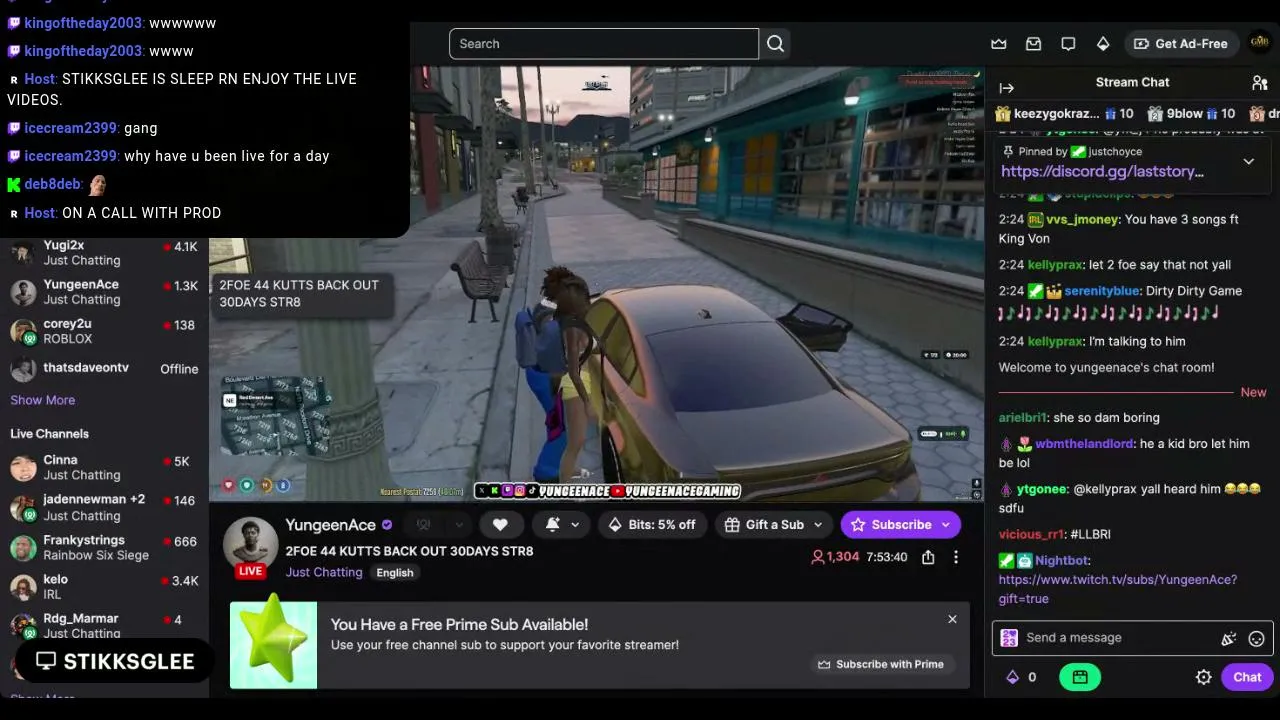Viewport: 1280px width, 720px height.
Task: Click arielbri1's username in chat
Action: coord(1023,418)
